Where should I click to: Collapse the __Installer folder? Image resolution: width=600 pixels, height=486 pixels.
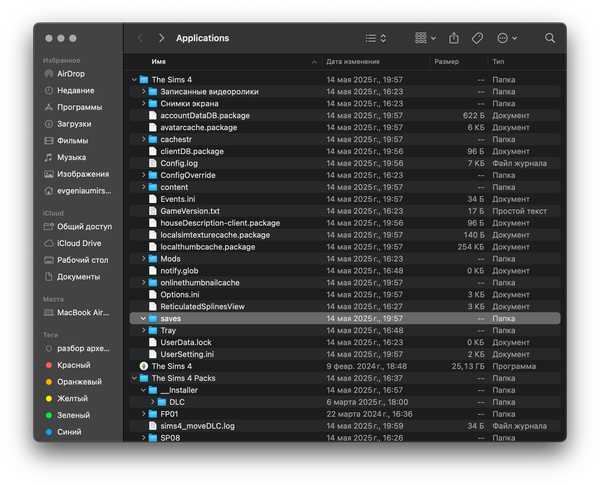(143, 390)
